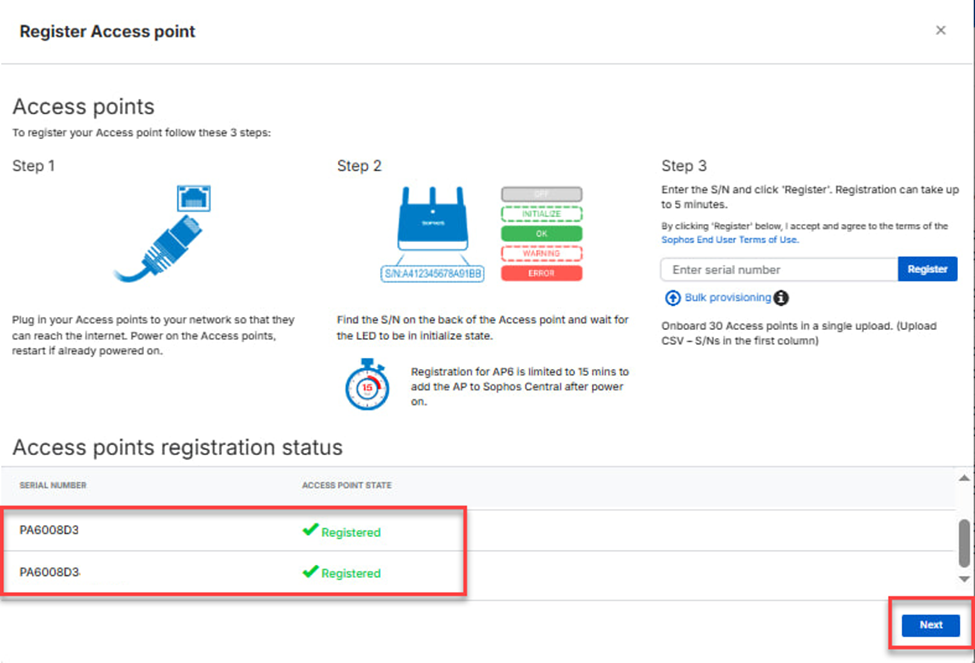Click the scrollbar down arrow in the status table

[964, 579]
